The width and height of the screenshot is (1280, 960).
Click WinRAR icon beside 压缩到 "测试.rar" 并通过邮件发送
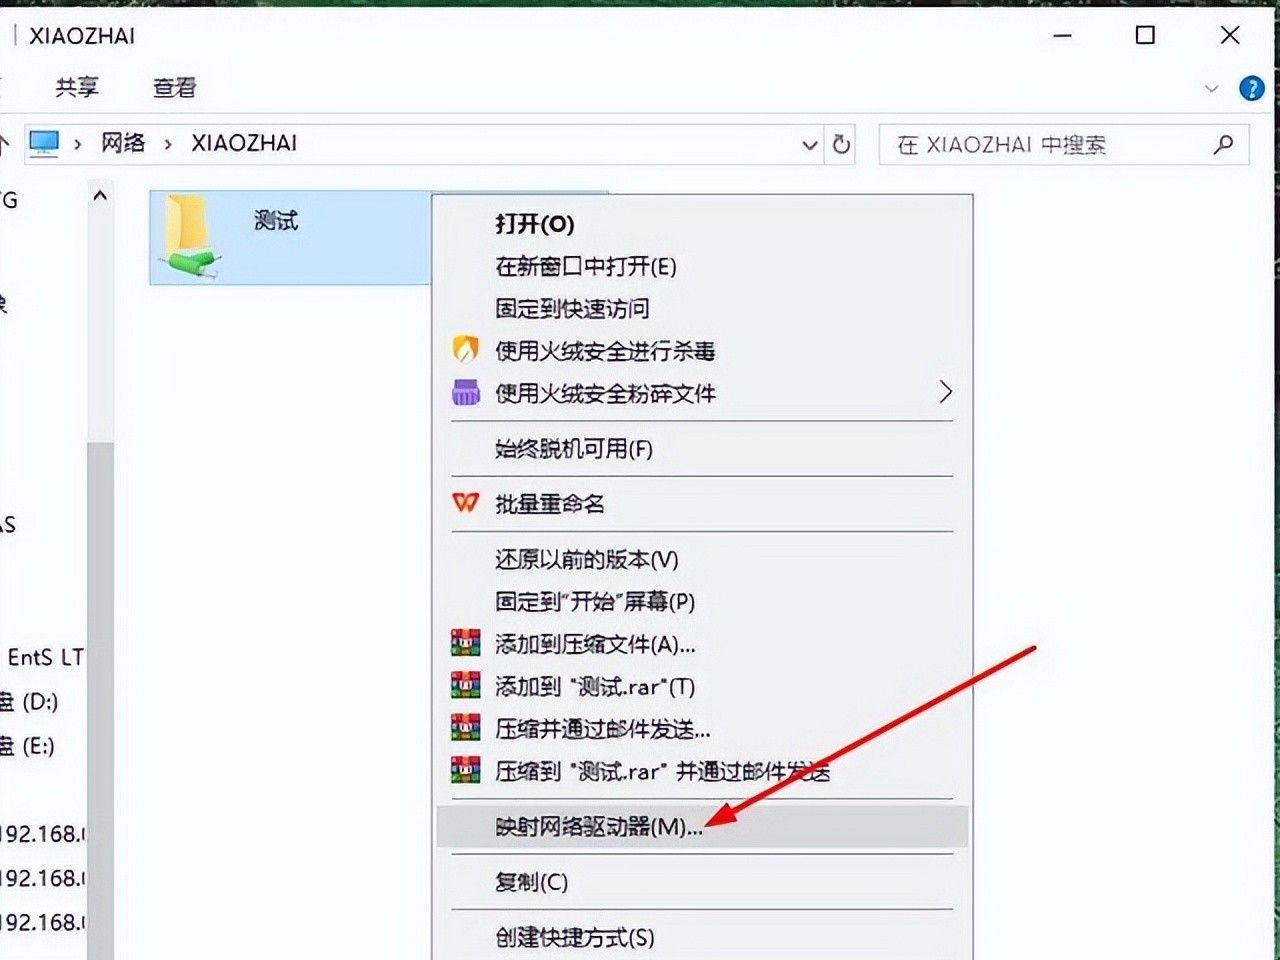pos(466,771)
